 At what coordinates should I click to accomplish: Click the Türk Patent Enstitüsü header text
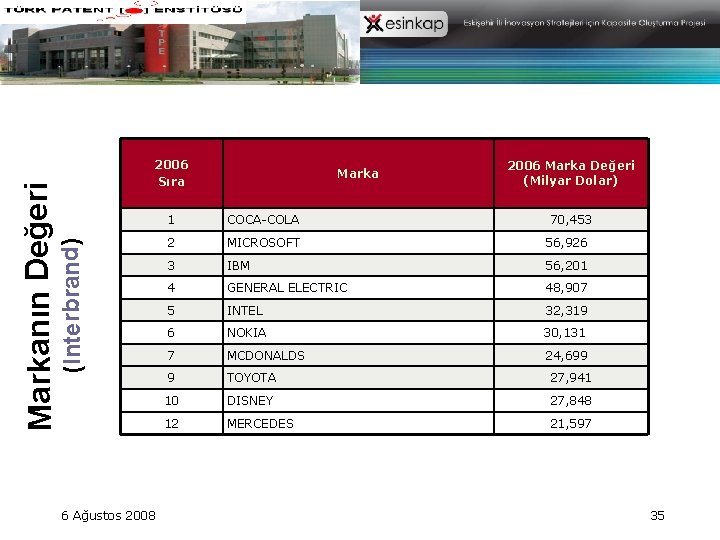(123, 9)
